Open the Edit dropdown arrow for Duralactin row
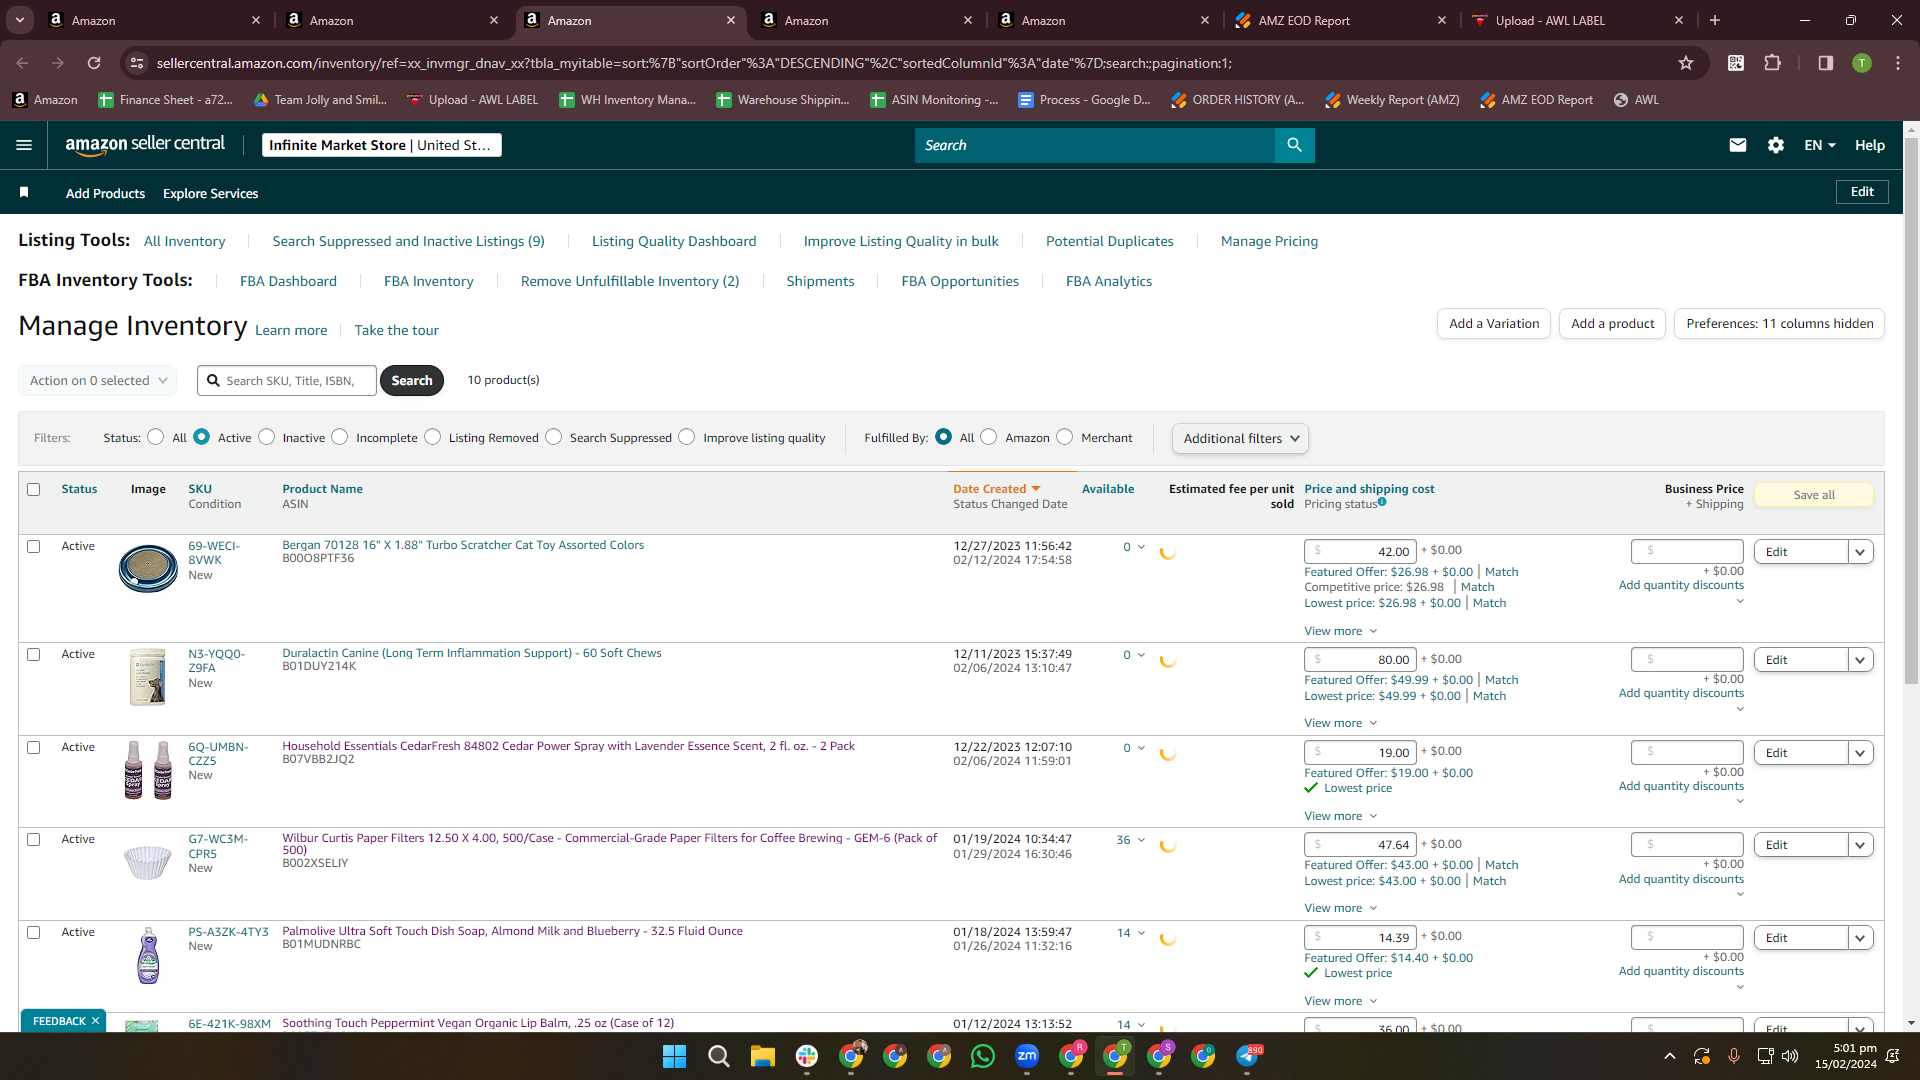This screenshot has width=1920, height=1080. (1860, 660)
